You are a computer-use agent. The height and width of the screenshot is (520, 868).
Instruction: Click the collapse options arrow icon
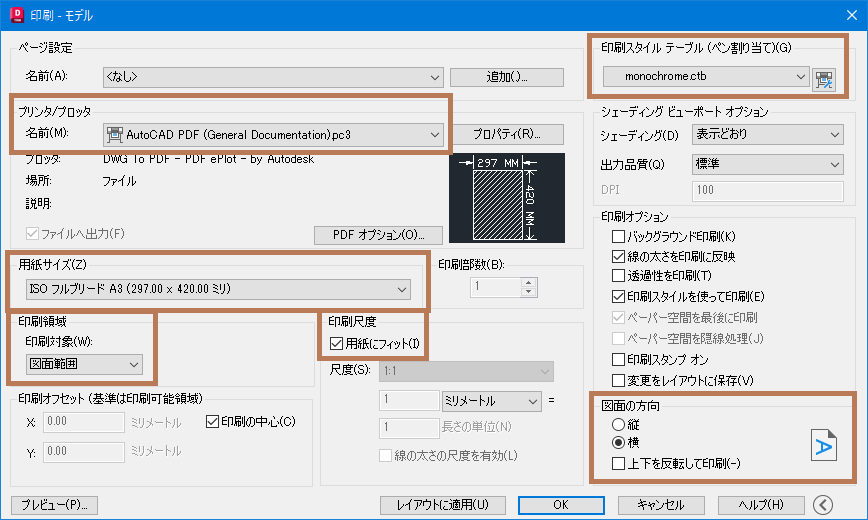[x=823, y=504]
